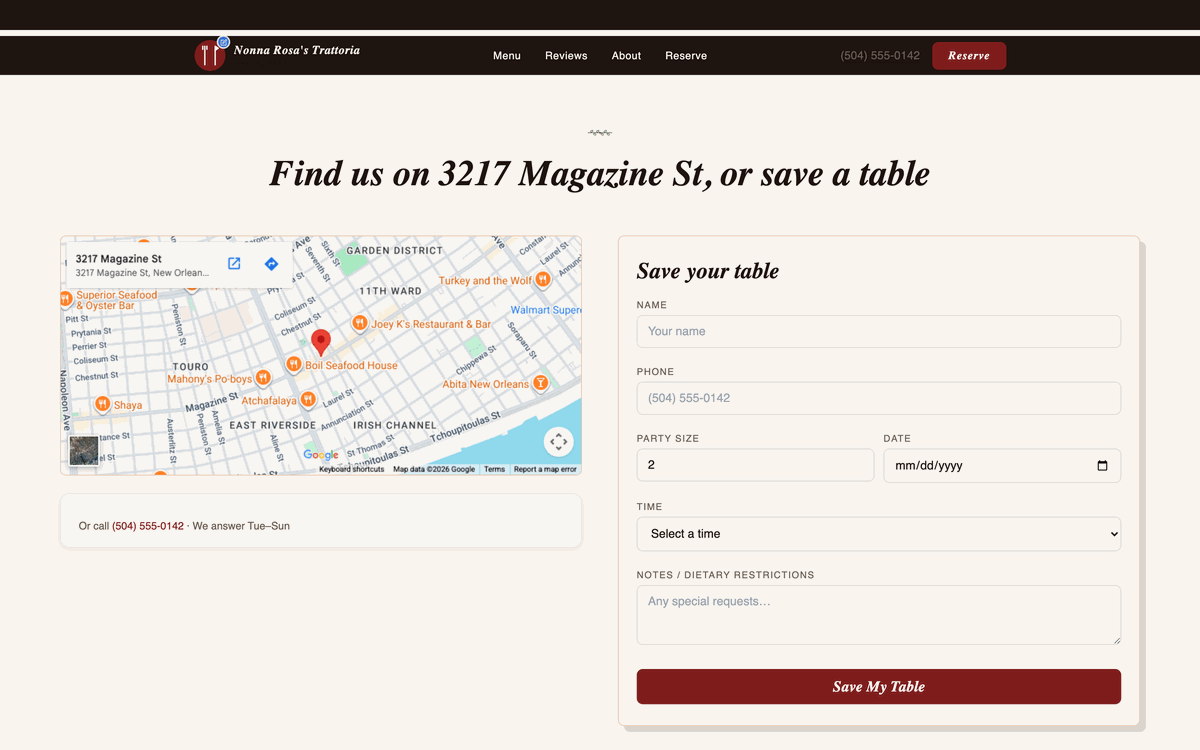Click the Abita New Orleans bar marker
1200x750 pixels.
coord(540,383)
